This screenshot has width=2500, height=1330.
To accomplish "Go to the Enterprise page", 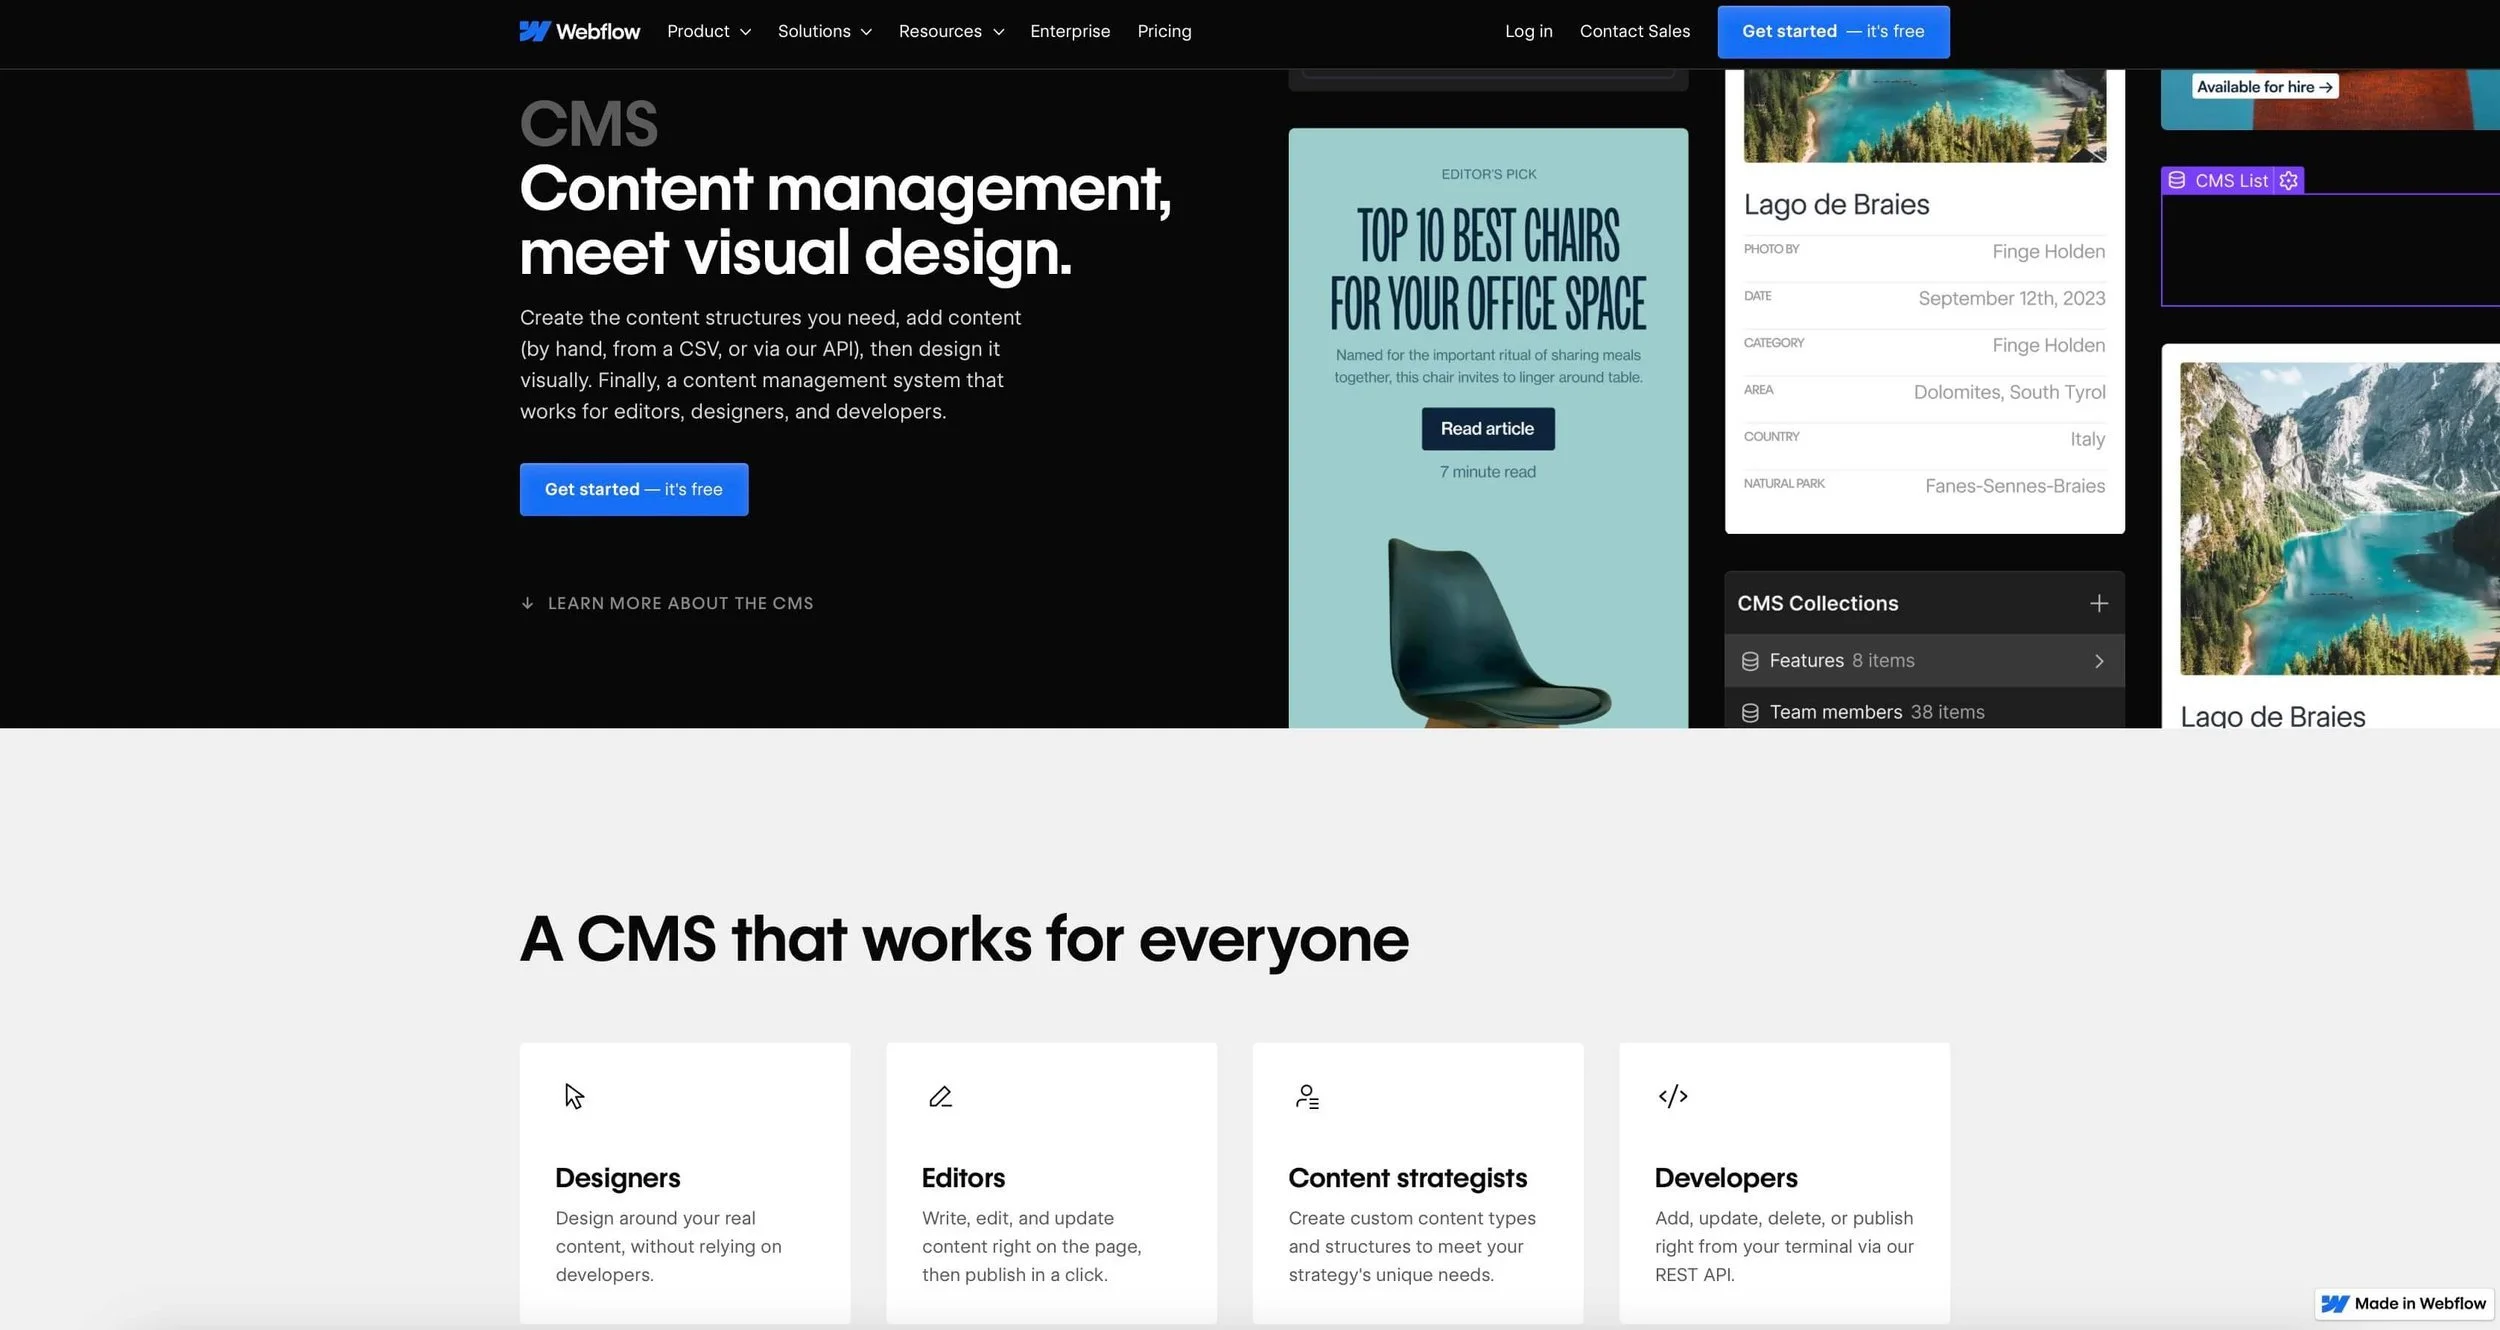I will click(x=1070, y=31).
